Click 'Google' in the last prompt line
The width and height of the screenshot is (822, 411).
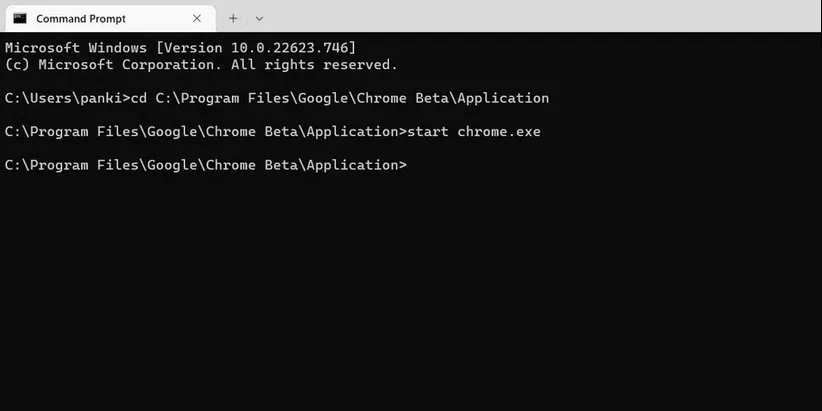coord(172,165)
